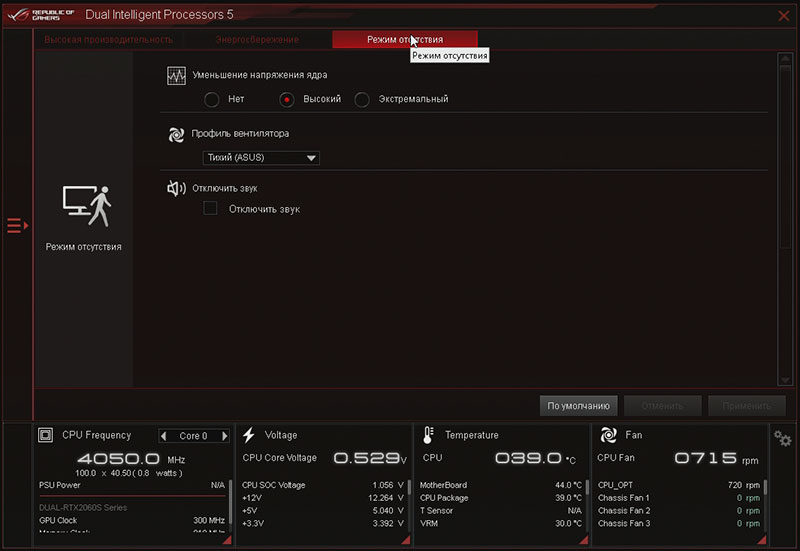Click the Away Mode walking figure icon

[x=87, y=206]
